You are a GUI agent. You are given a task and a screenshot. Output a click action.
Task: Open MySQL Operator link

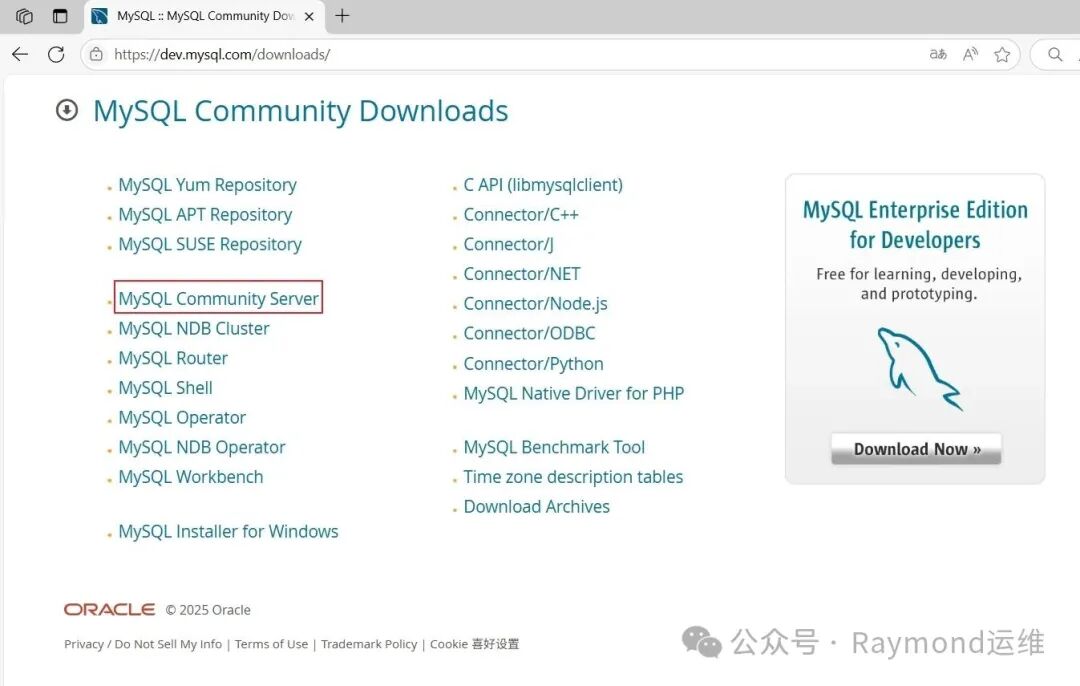tap(182, 417)
